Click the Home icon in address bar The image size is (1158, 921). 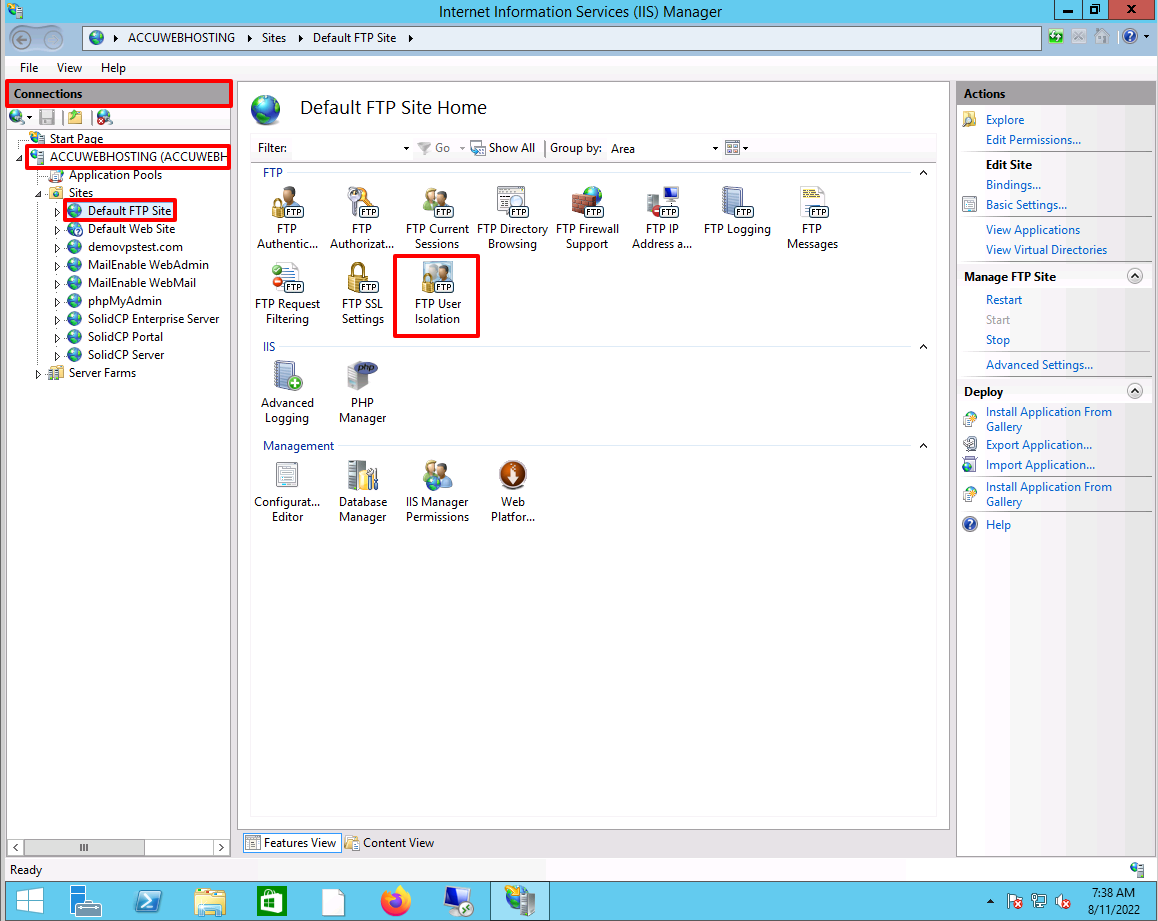tap(1102, 37)
